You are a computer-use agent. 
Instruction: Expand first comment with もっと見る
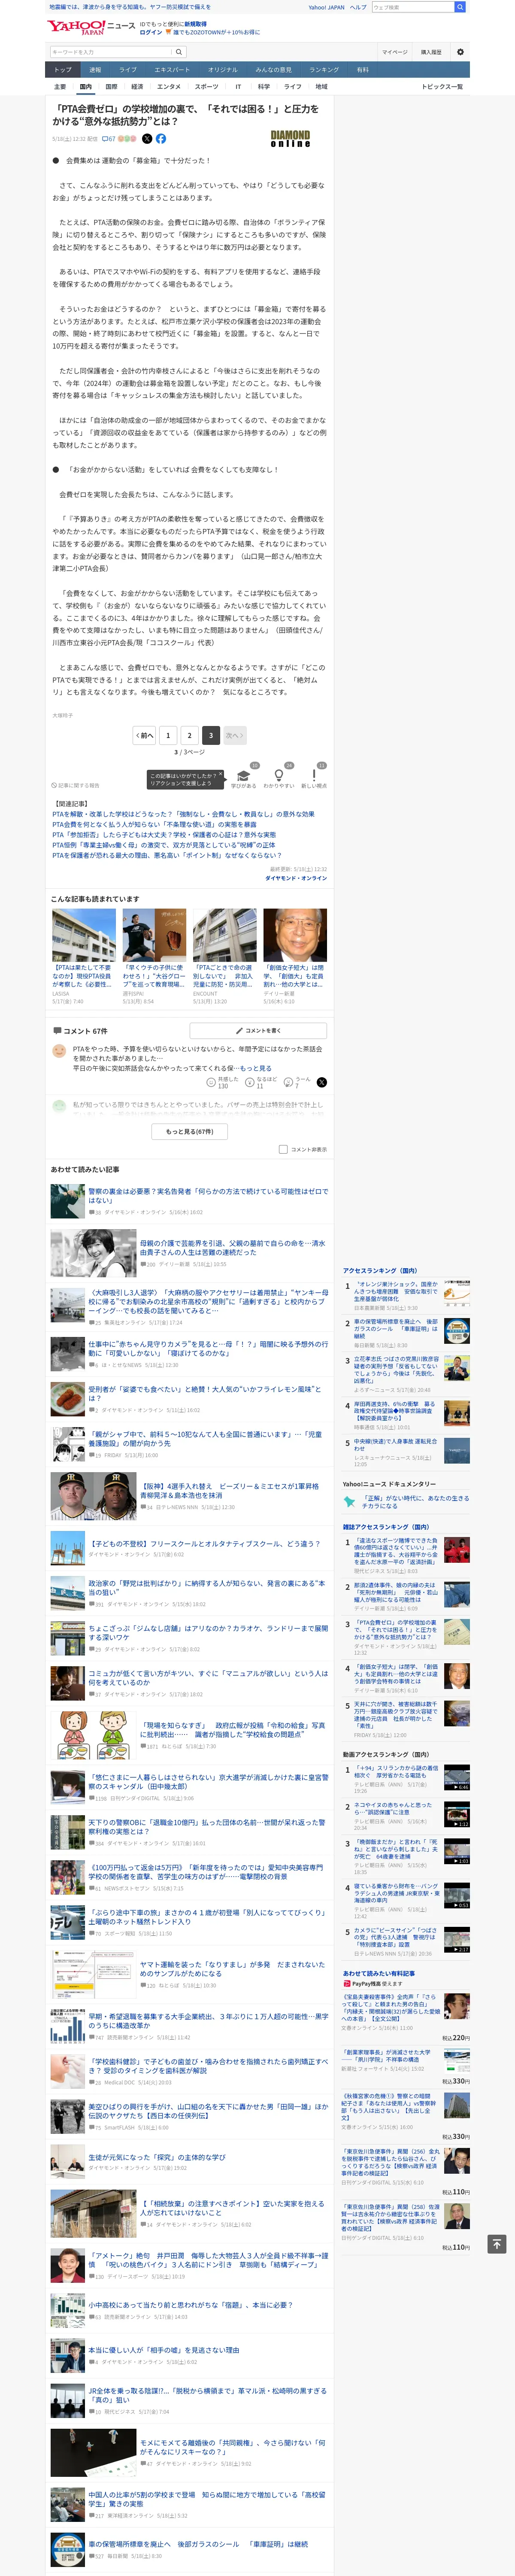pos(256,1068)
